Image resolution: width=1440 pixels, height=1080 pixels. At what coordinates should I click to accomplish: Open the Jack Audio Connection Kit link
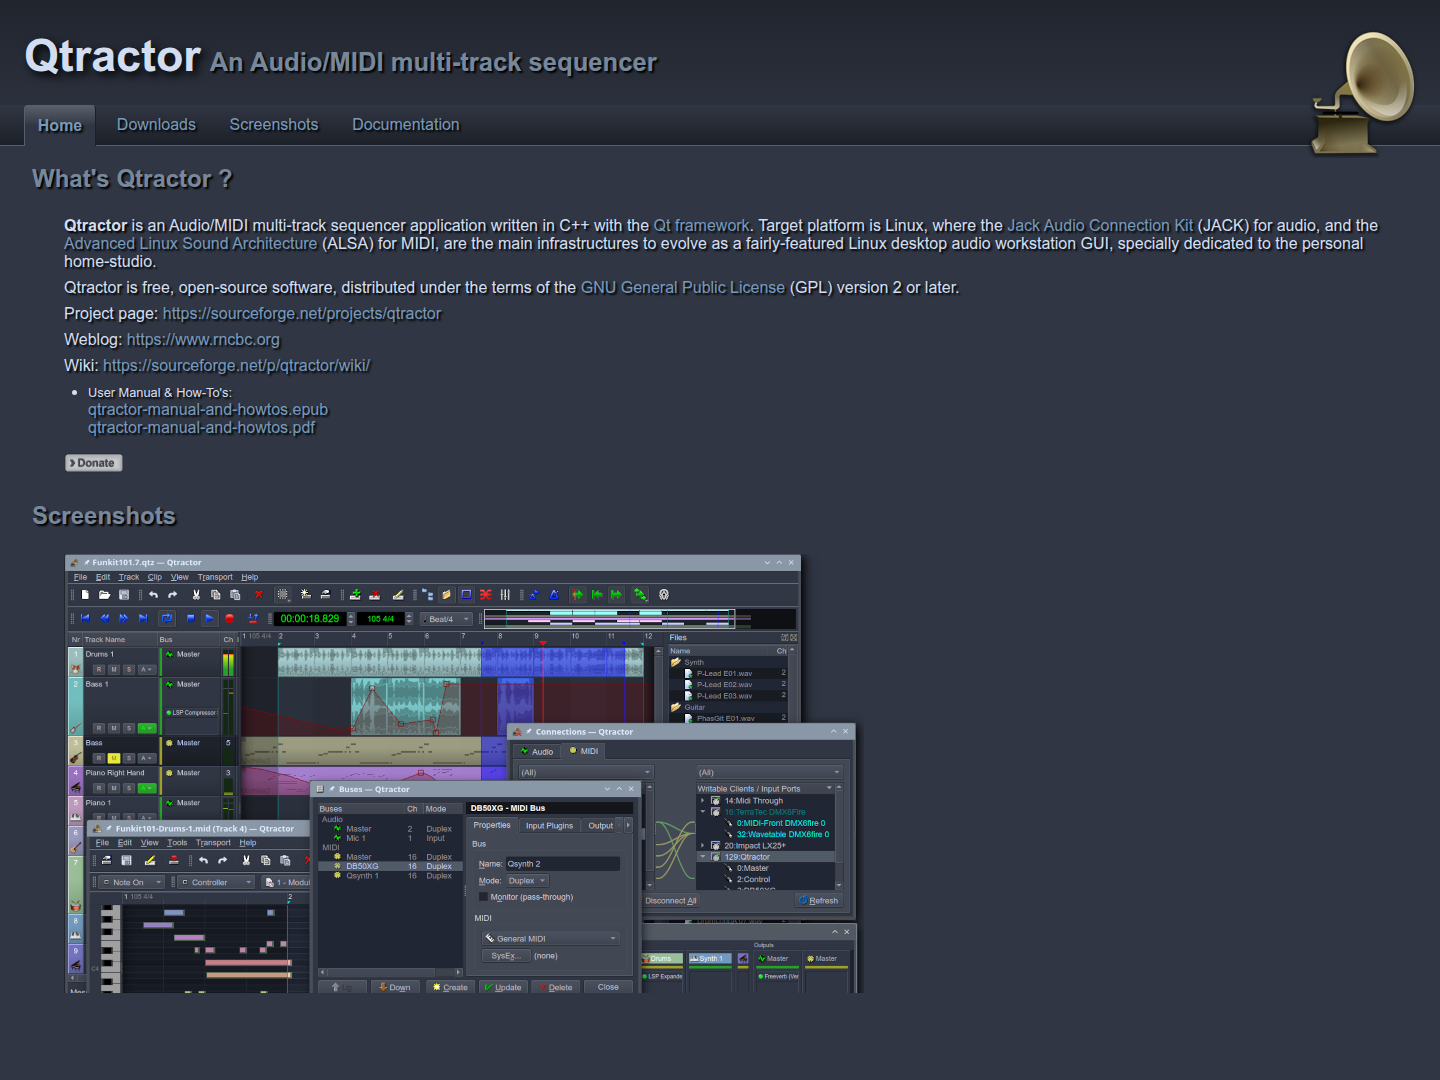pos(1100,226)
